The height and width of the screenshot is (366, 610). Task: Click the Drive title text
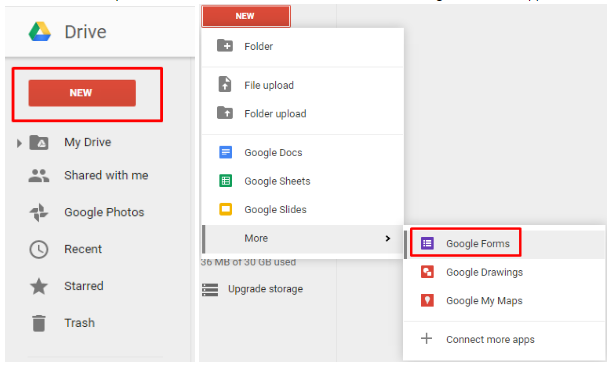pyautogui.click(x=85, y=32)
